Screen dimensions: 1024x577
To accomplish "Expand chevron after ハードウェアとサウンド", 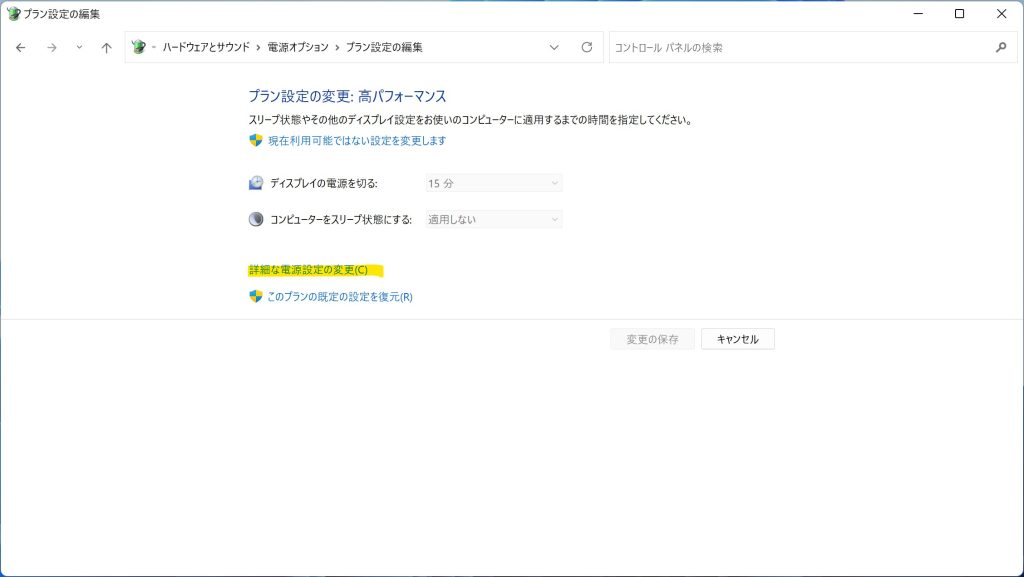I will pyautogui.click(x=259, y=48).
